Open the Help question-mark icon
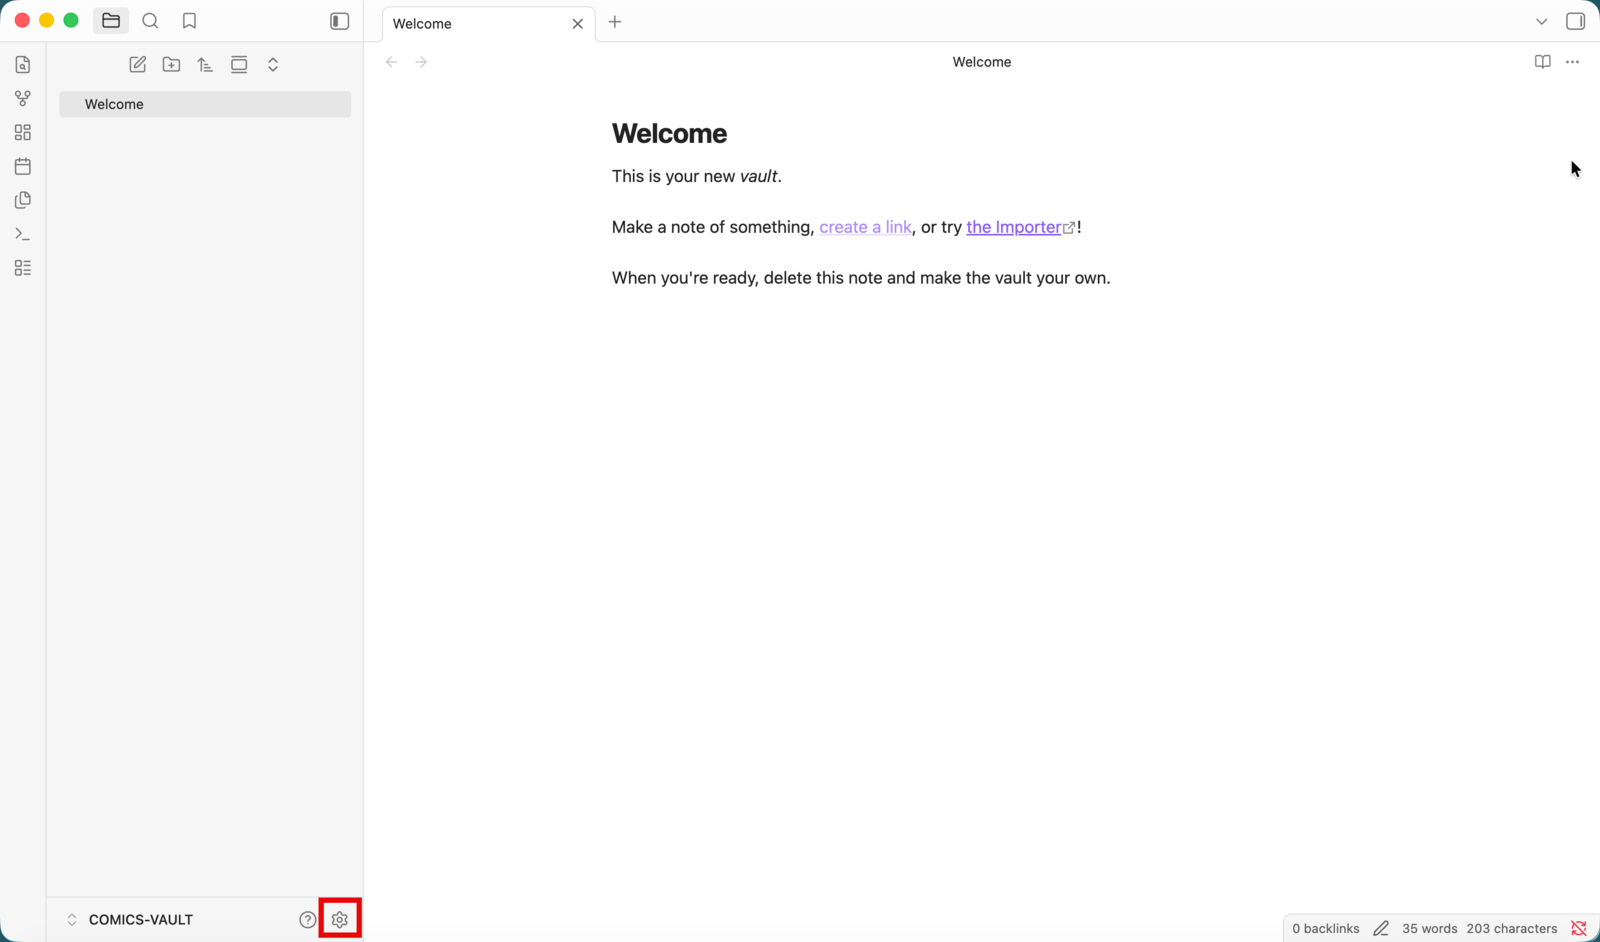 pos(307,919)
